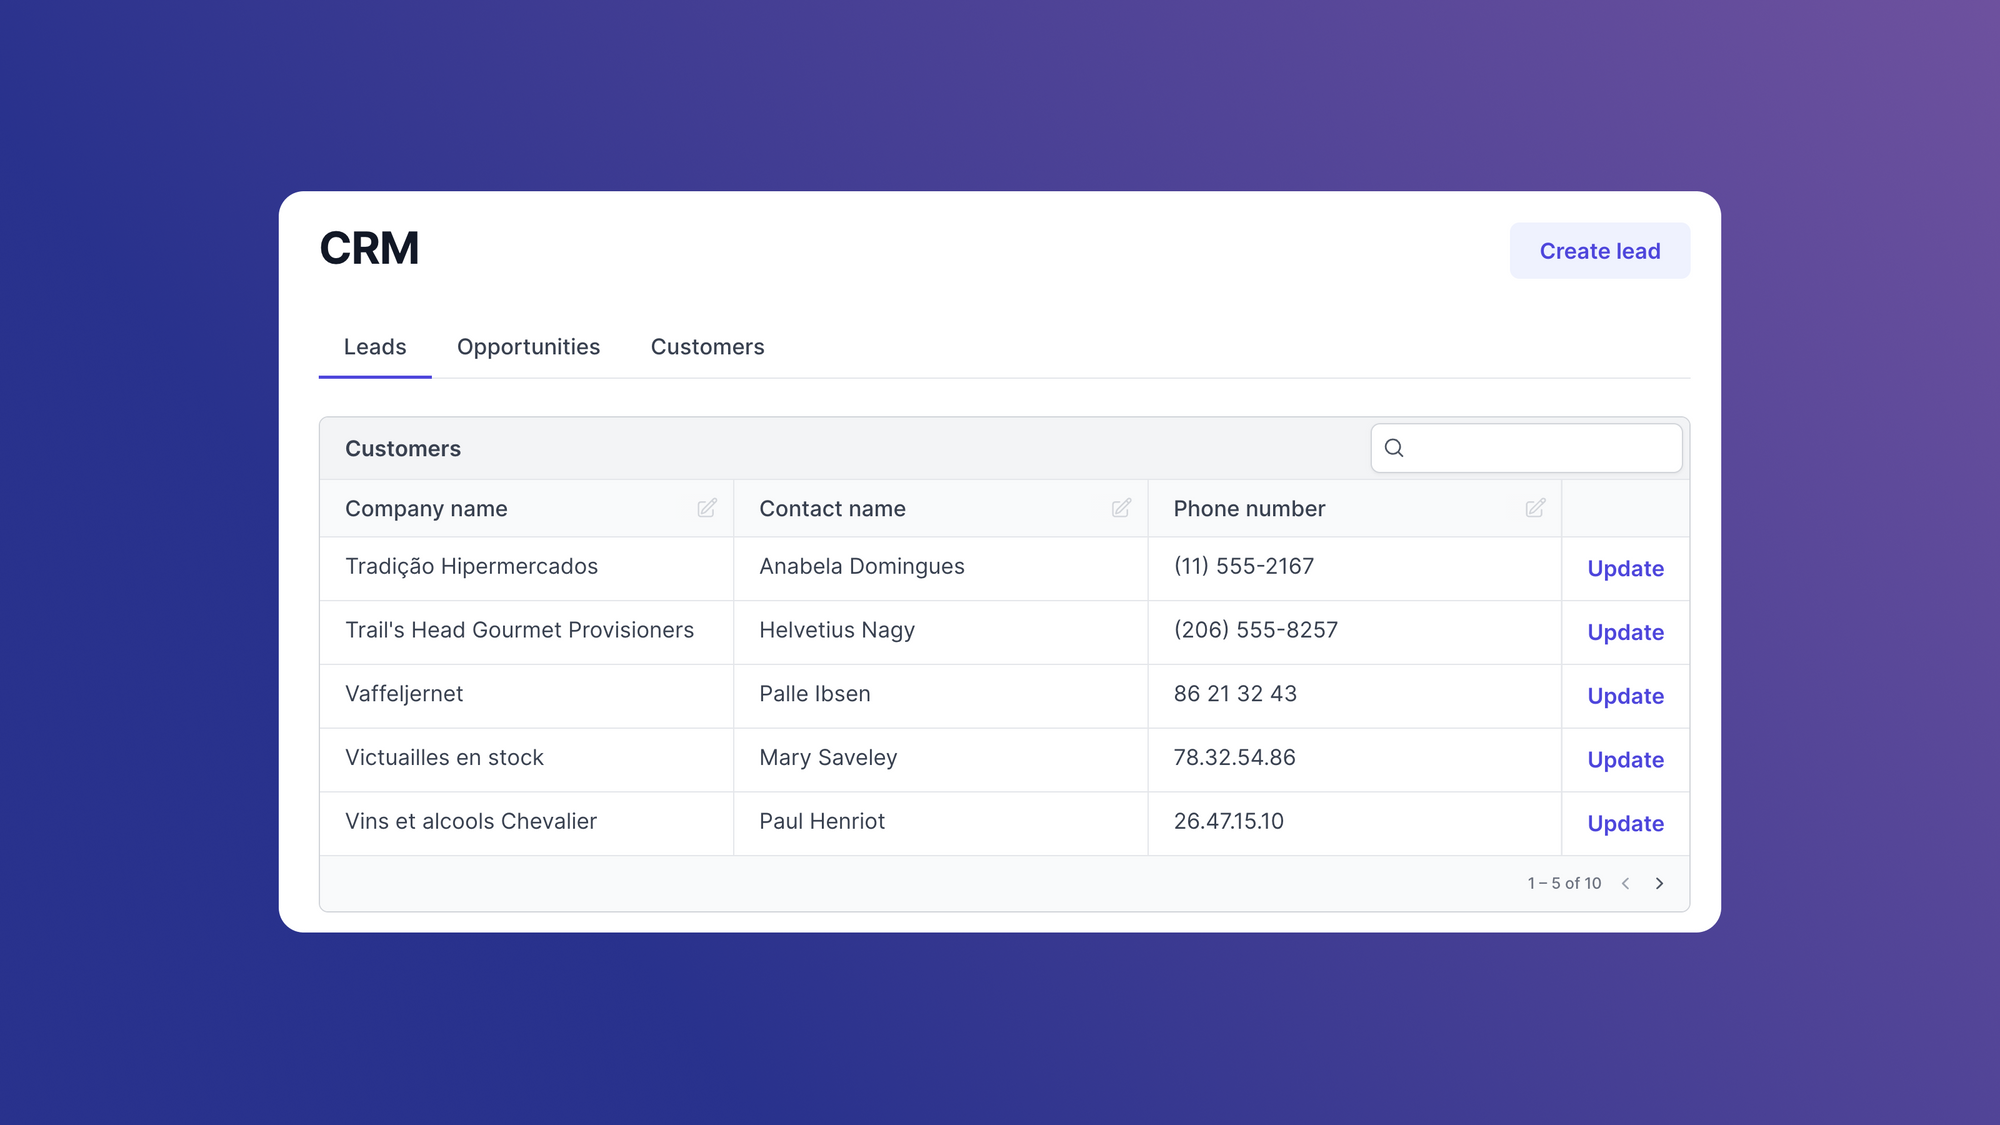Select the Phone number column header
The width and height of the screenshot is (2000, 1125).
point(1354,509)
